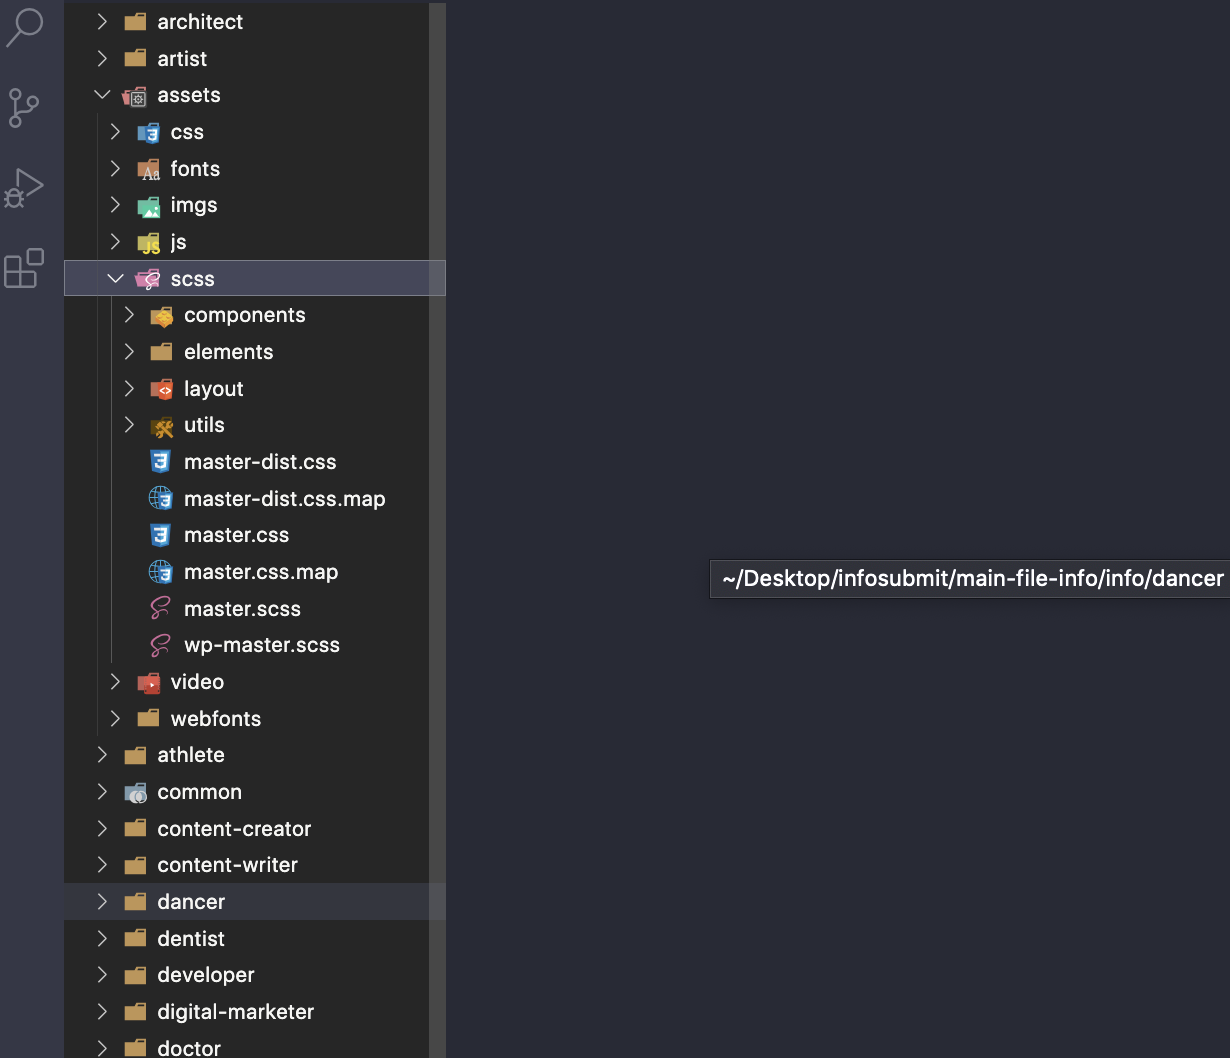Screen dimensions: 1230x1058
Task: Click the utils folder icon
Action: click(161, 425)
